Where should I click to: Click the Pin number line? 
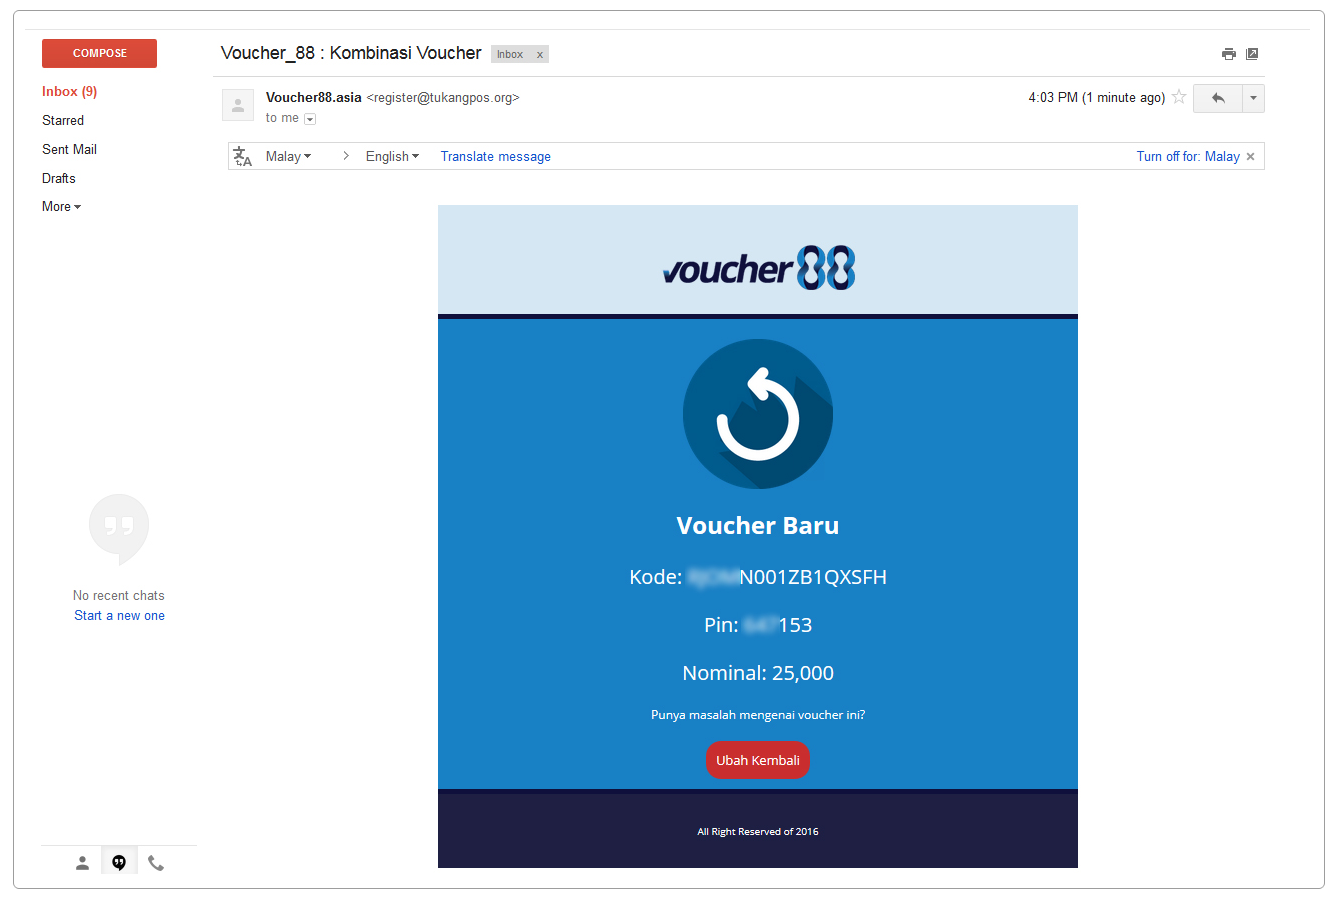tap(758, 625)
